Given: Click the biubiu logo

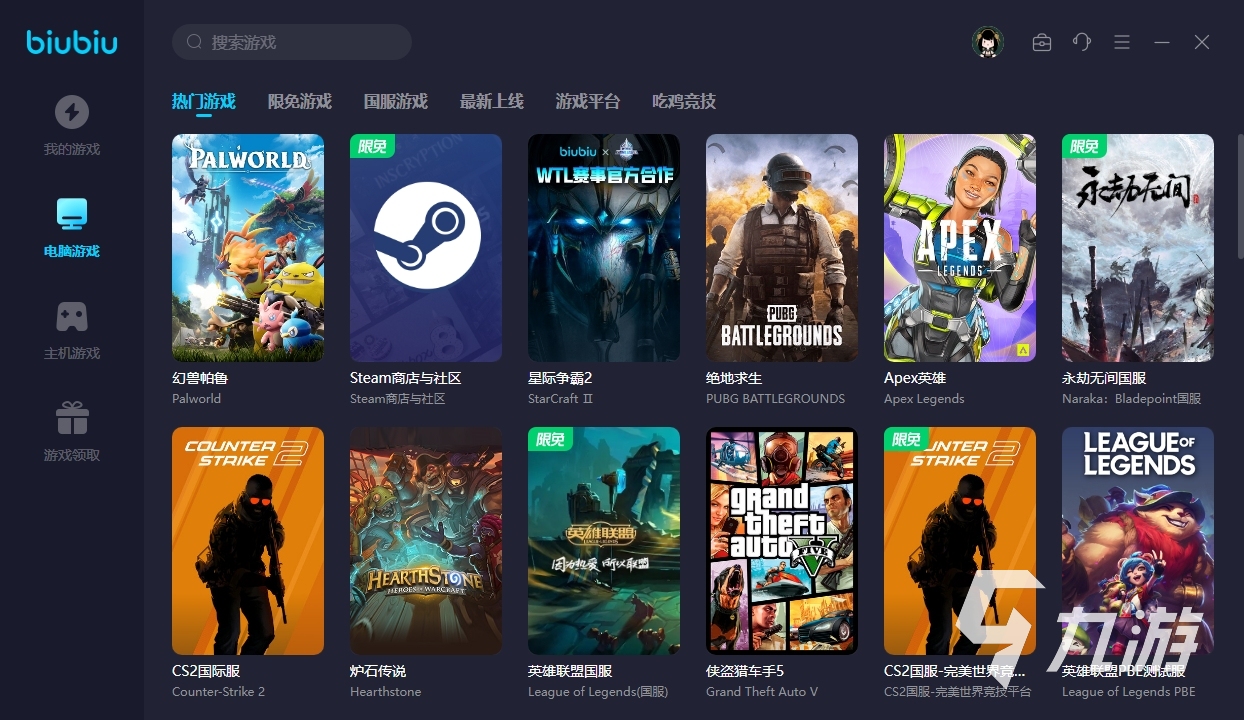Looking at the screenshot, I should (x=72, y=42).
